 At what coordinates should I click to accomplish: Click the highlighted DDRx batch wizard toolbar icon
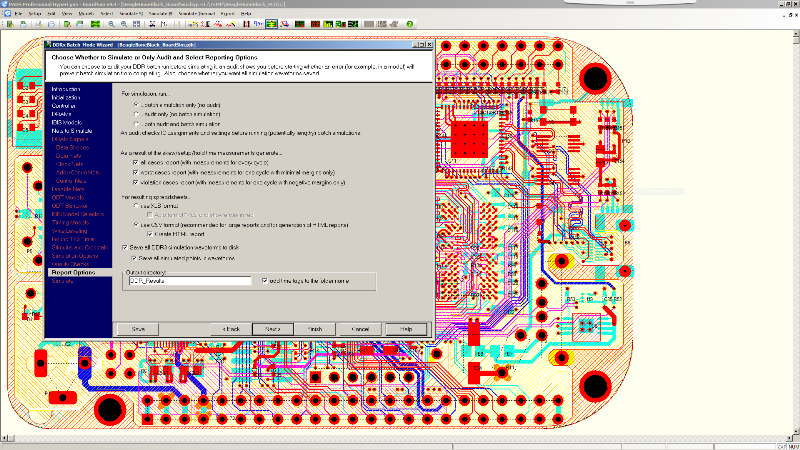[271, 24]
